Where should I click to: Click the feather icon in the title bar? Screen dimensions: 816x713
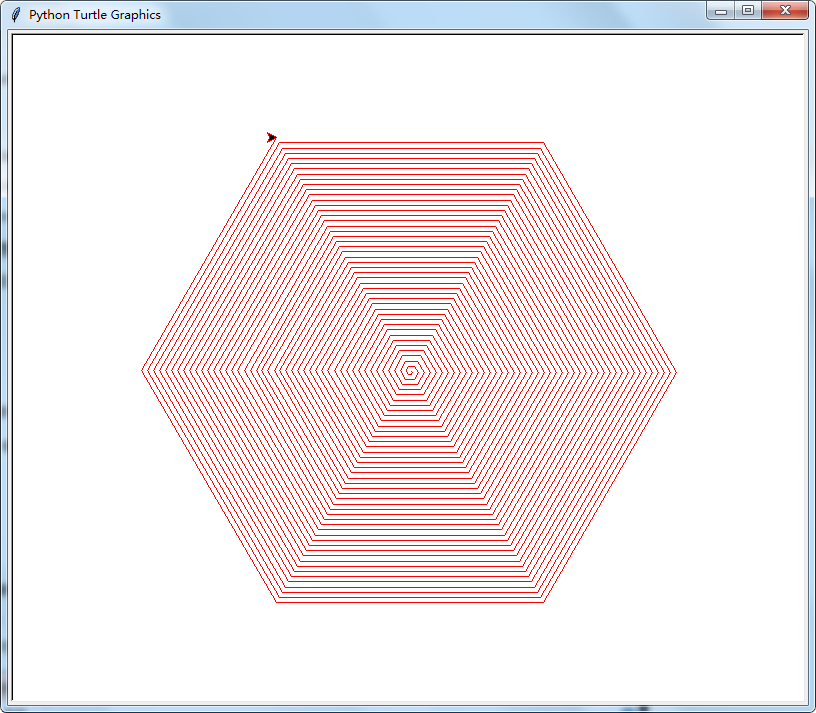16,15
